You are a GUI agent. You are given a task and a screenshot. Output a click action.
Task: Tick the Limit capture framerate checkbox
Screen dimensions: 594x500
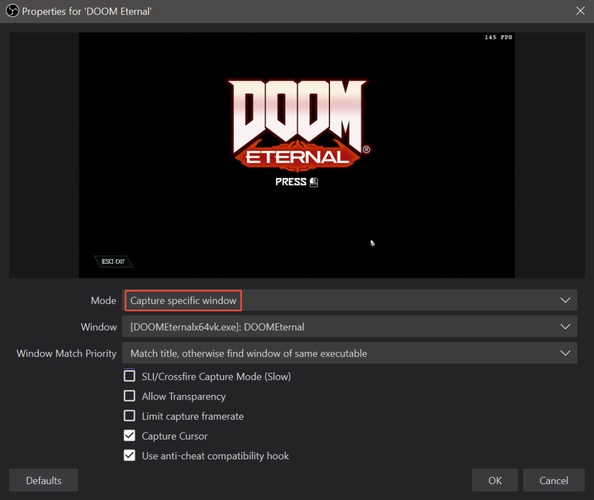pos(130,416)
